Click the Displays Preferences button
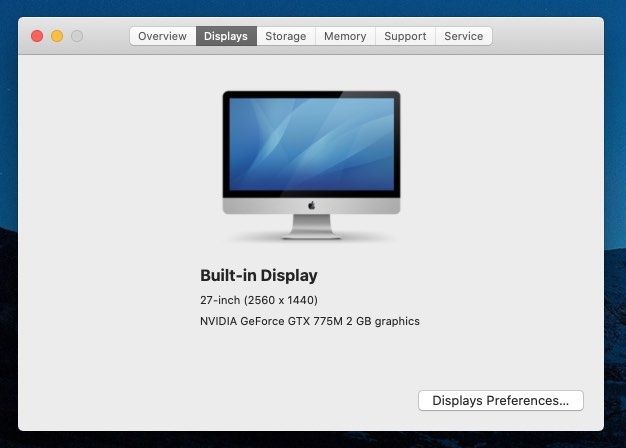 [x=501, y=400]
